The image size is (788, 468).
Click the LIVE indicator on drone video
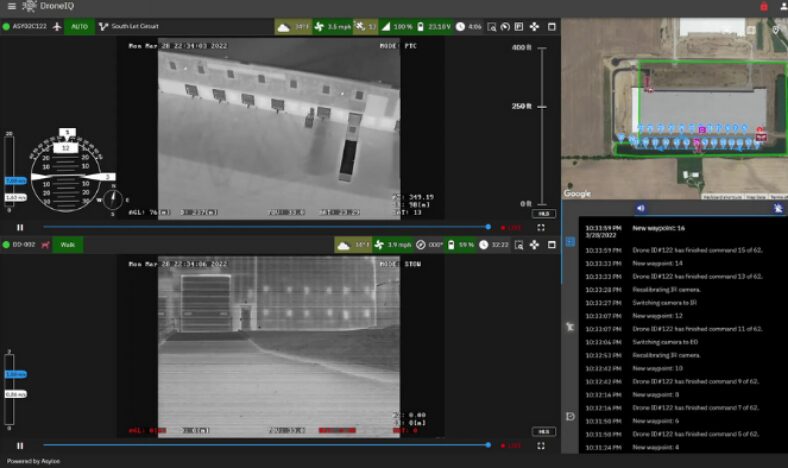click(x=512, y=228)
